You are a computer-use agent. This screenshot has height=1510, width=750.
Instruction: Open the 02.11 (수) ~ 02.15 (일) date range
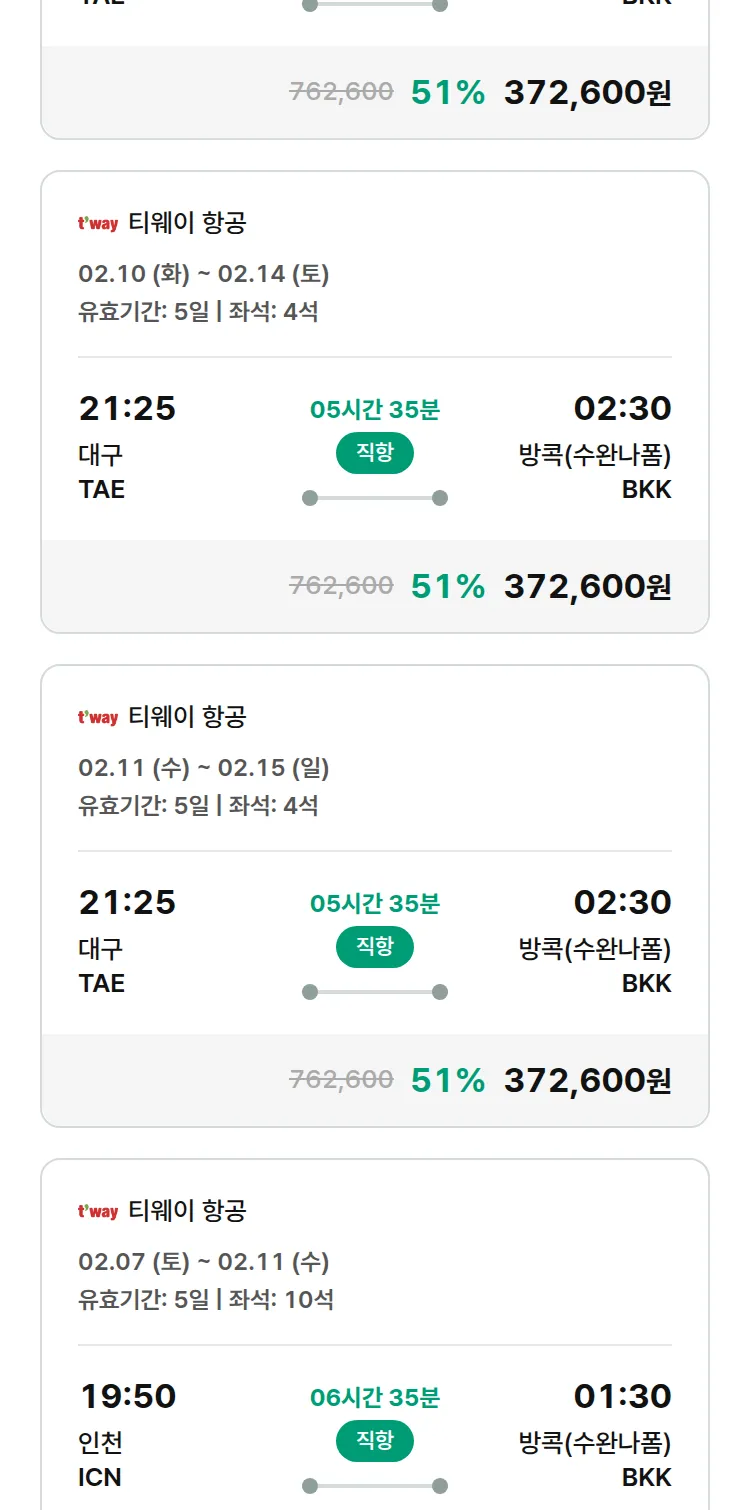coord(203,768)
